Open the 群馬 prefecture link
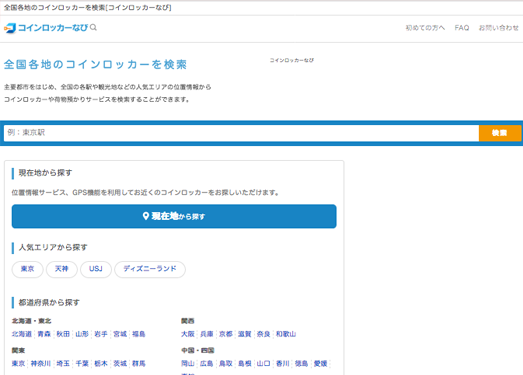The image size is (523, 375). click(139, 363)
